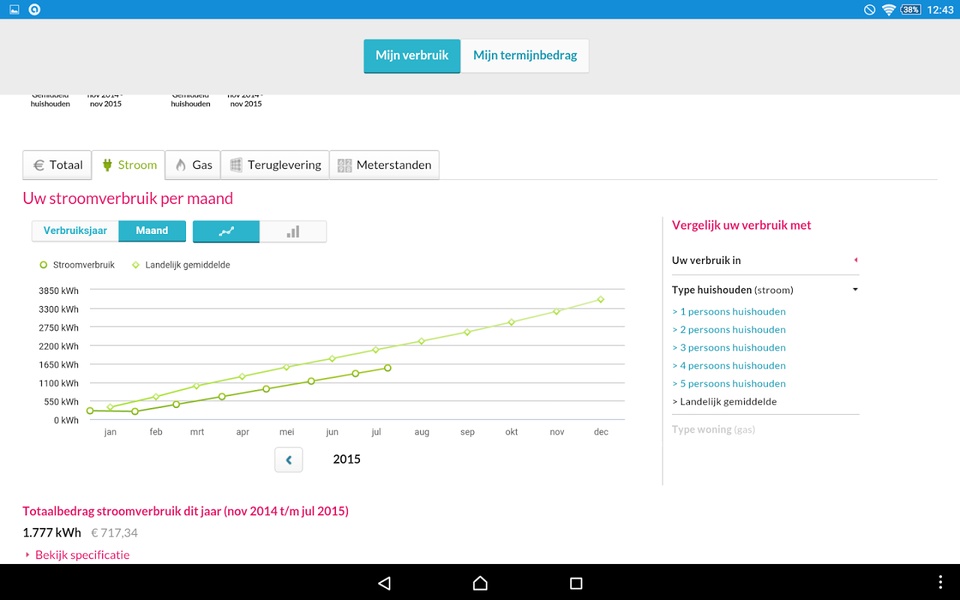Click the solar panel icon on Teruglevering tab

[236, 165]
